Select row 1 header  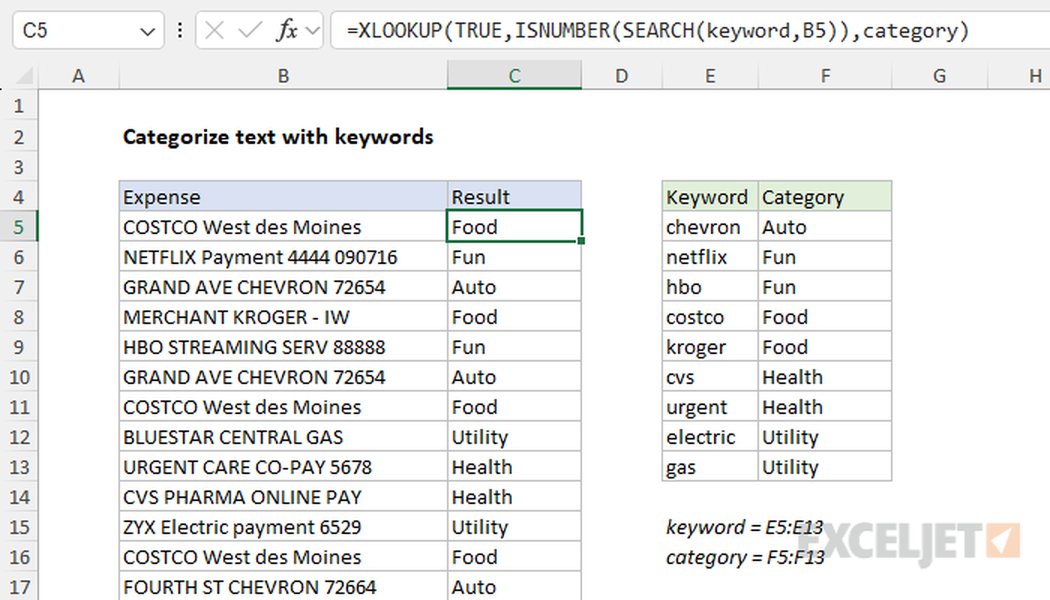click(19, 106)
